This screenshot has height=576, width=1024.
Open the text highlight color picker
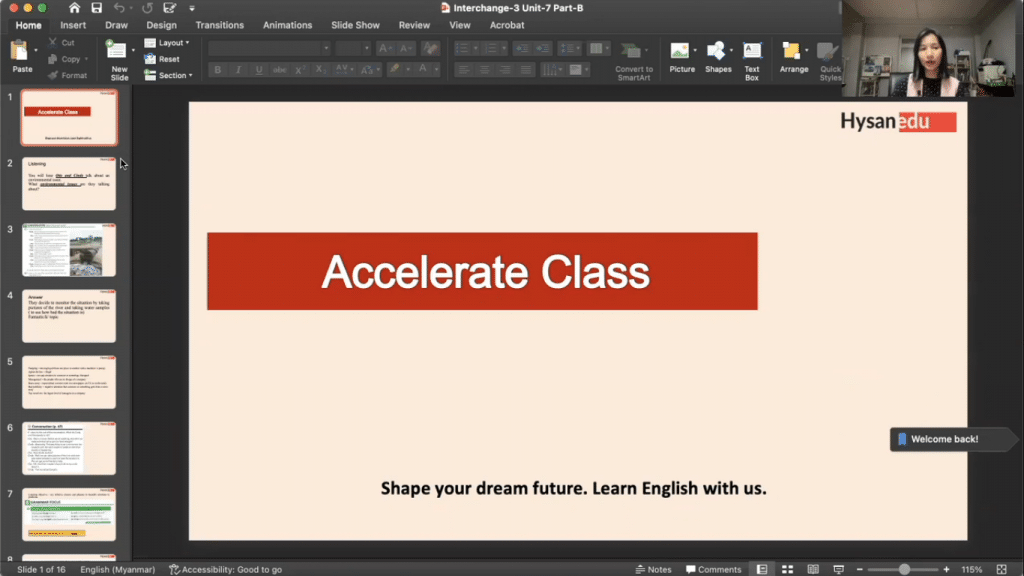(x=394, y=69)
